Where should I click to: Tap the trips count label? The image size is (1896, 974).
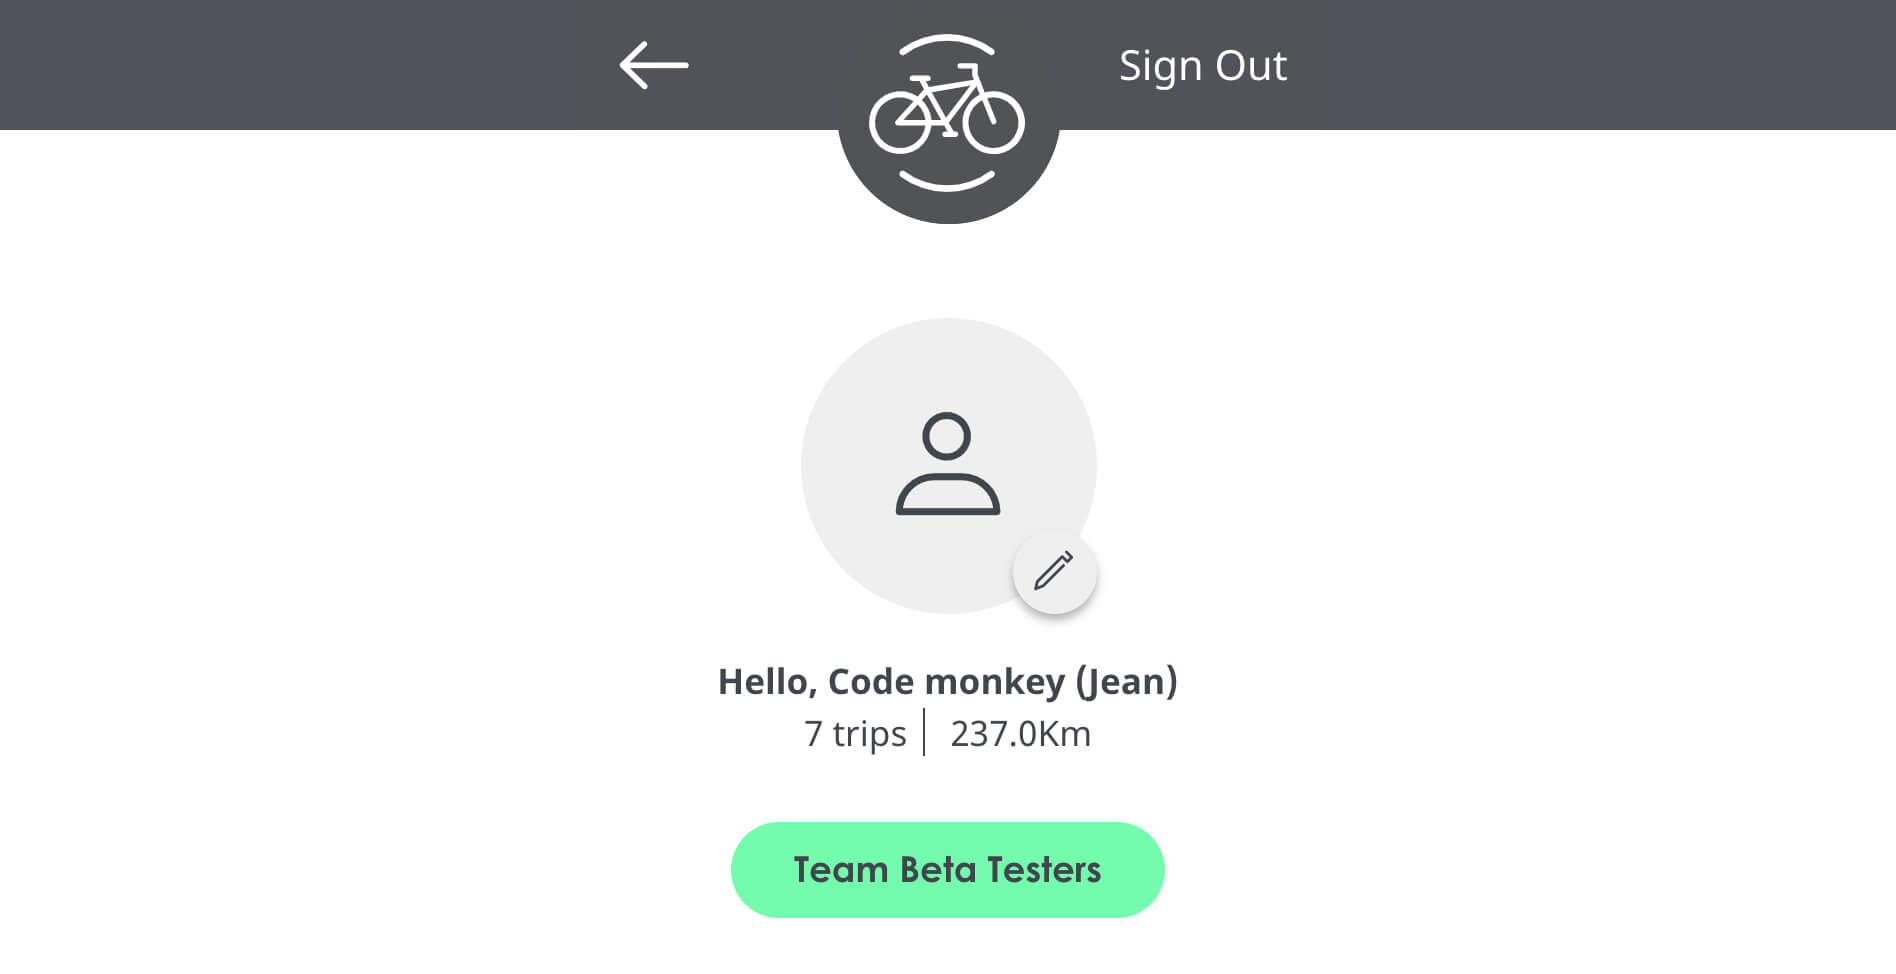855,734
